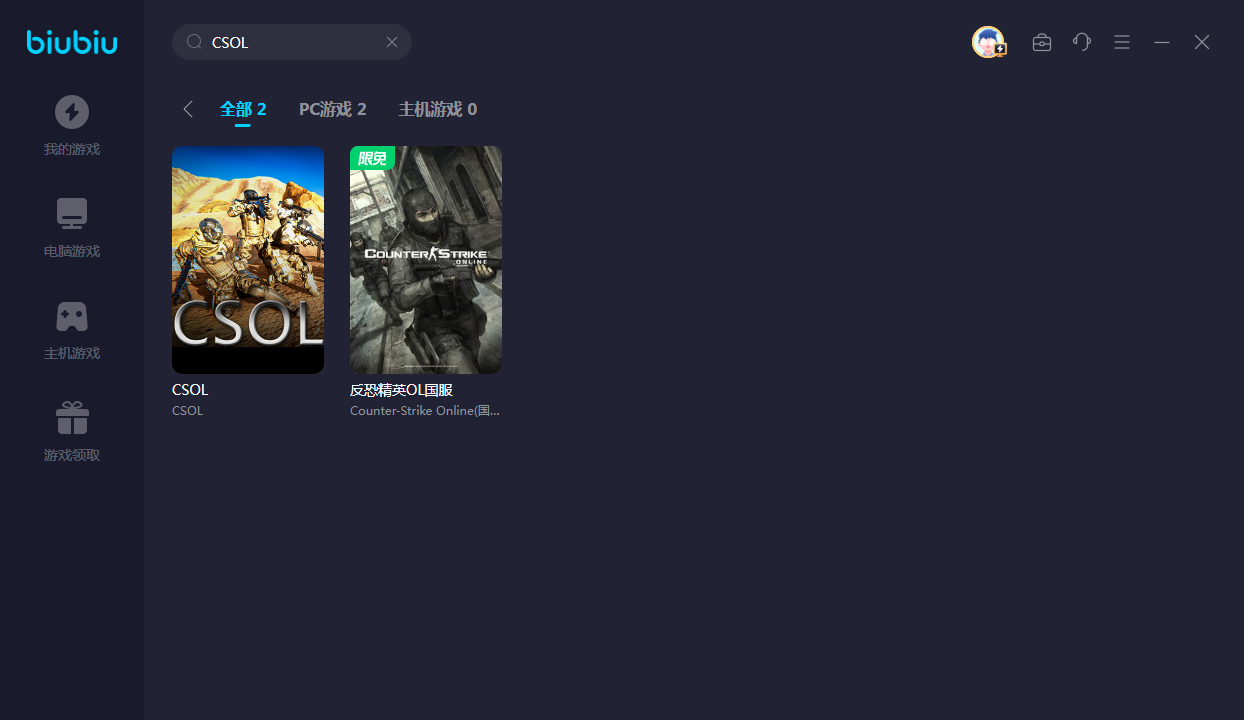The image size is (1244, 720).
Task: Open the user avatar profile
Action: pos(988,42)
